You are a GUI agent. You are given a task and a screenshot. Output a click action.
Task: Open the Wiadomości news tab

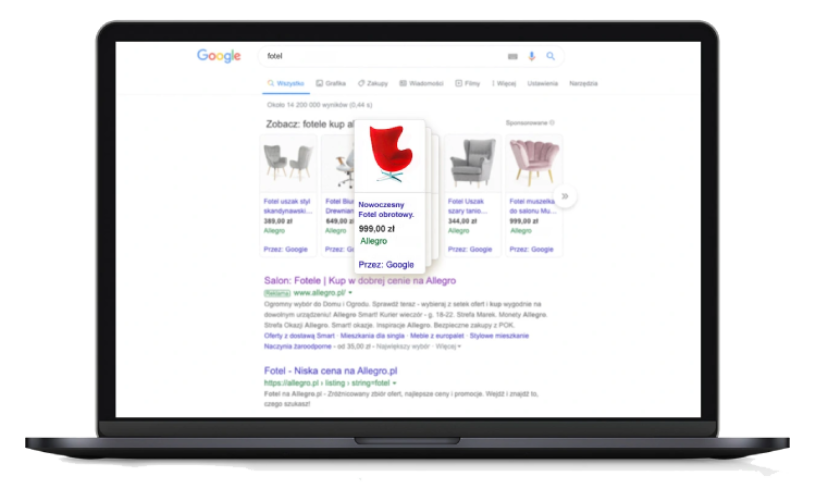tap(422, 83)
